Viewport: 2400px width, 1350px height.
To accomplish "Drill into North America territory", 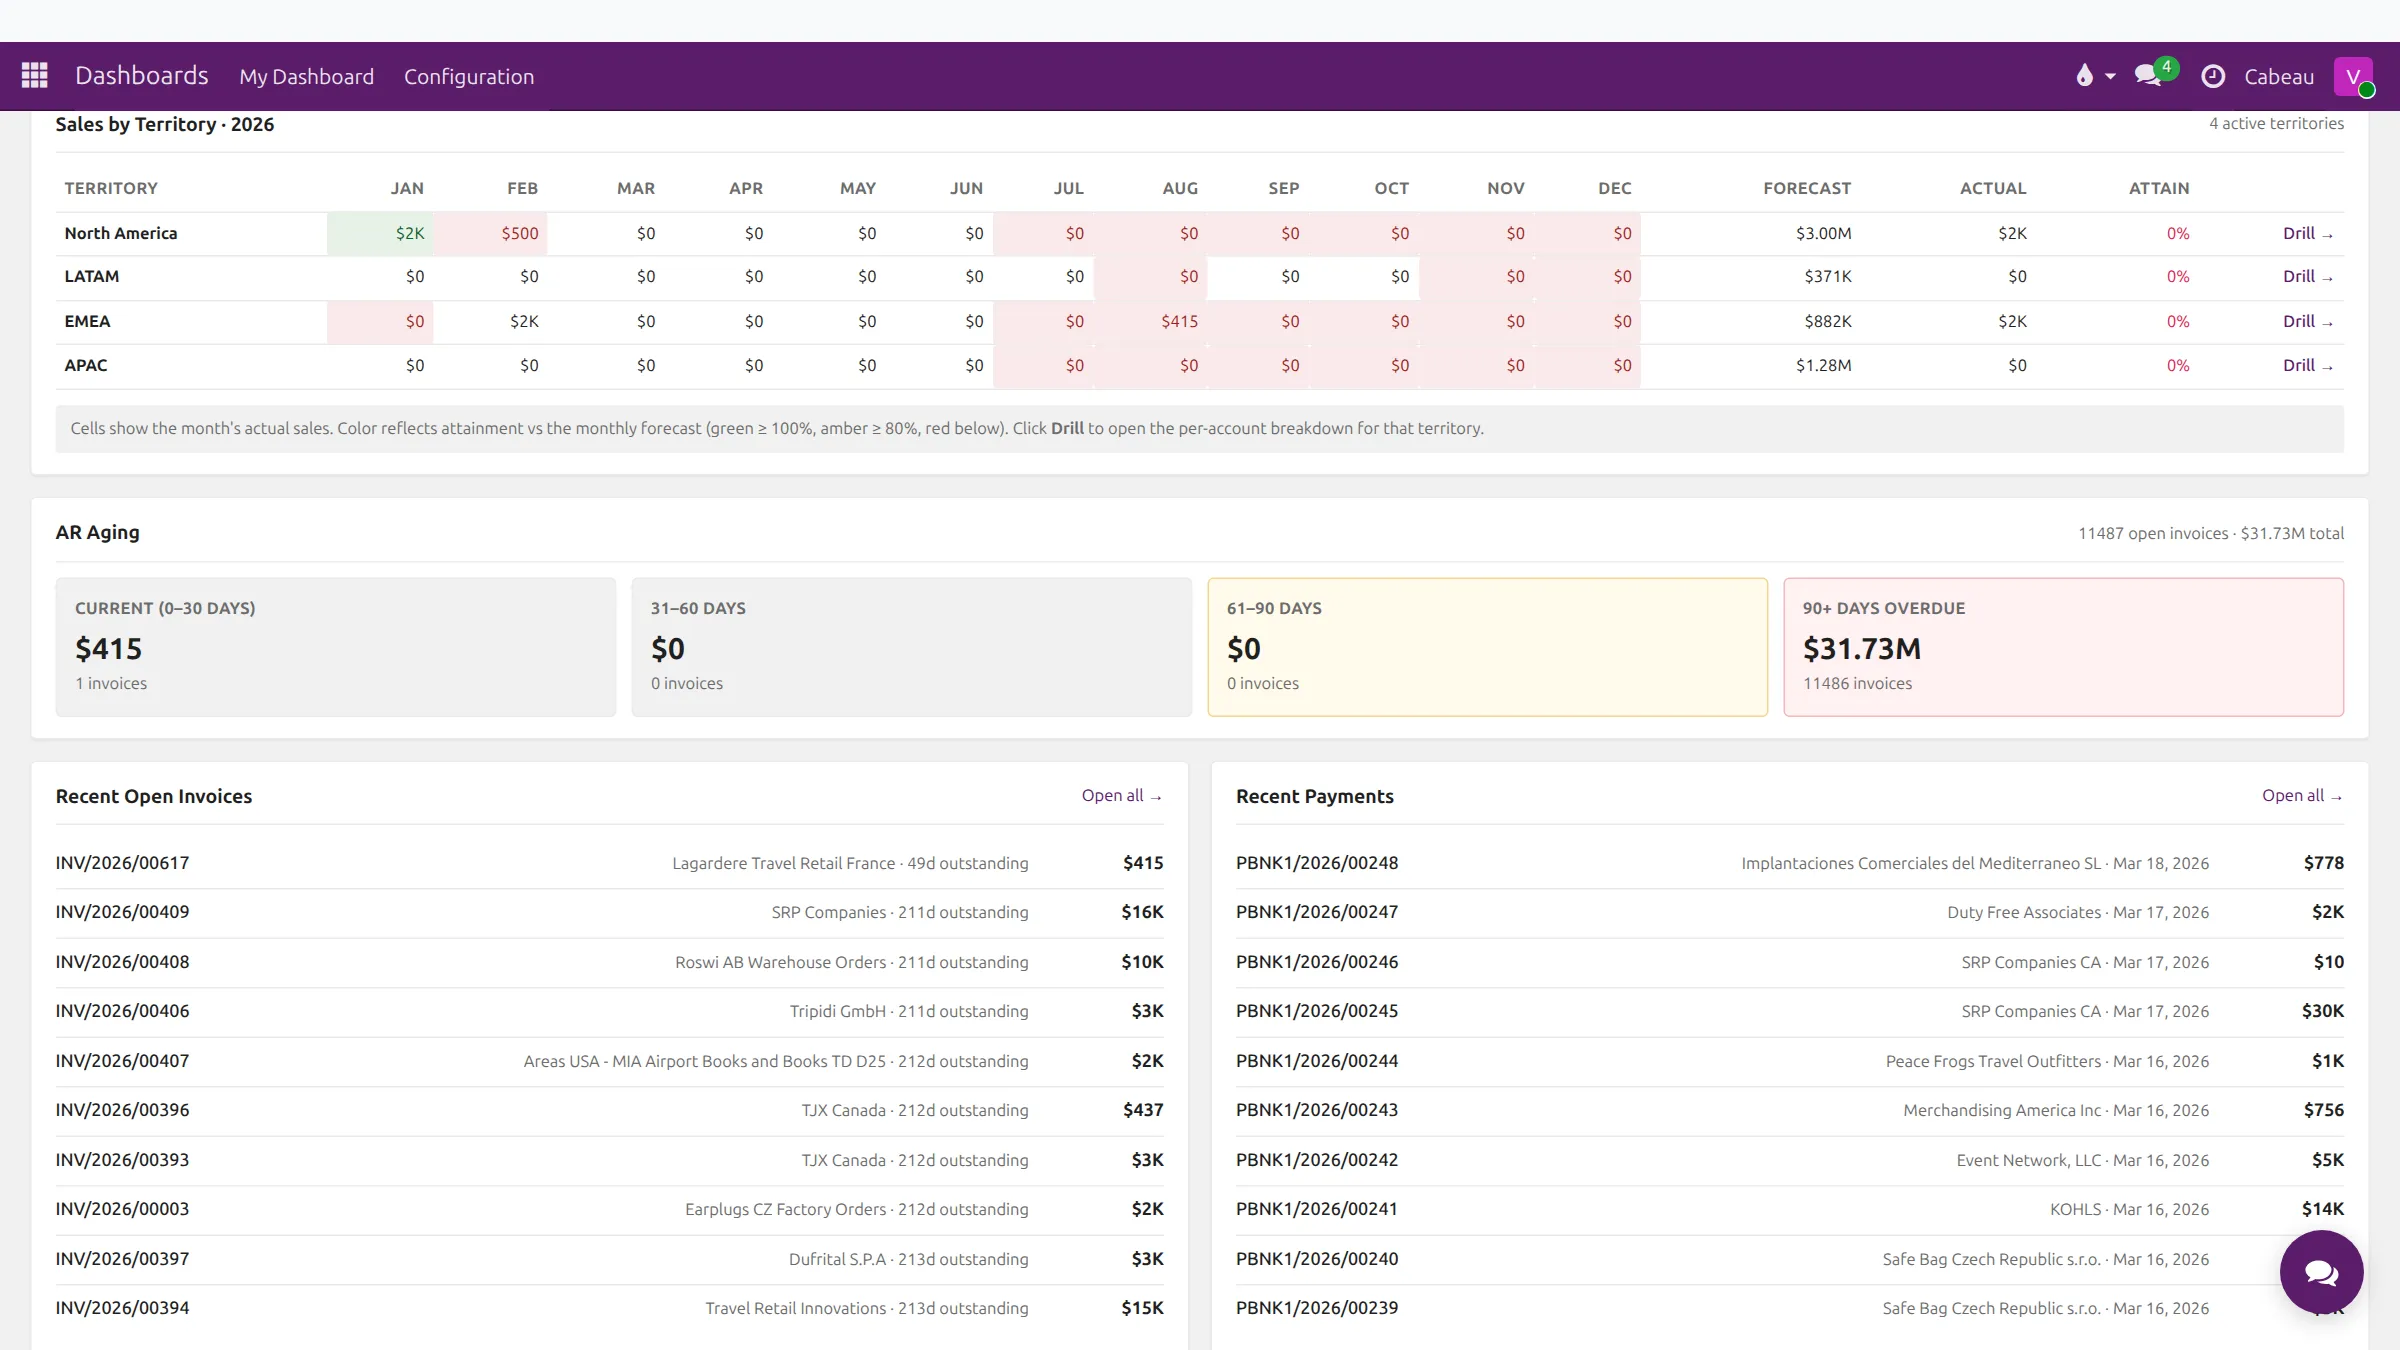I will click(x=2307, y=233).
